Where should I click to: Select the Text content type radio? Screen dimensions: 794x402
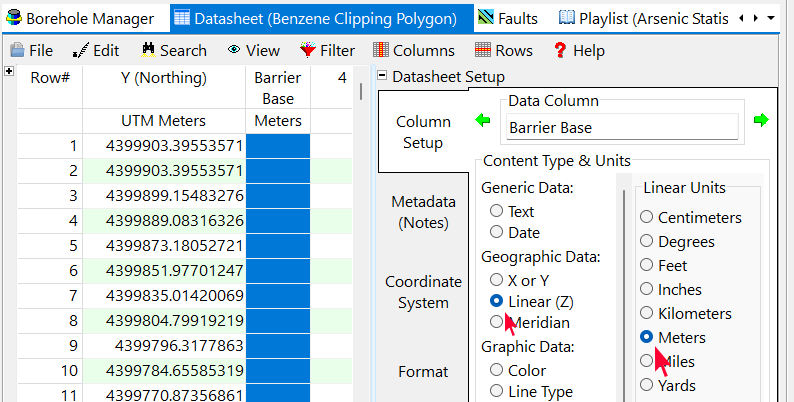coord(496,211)
